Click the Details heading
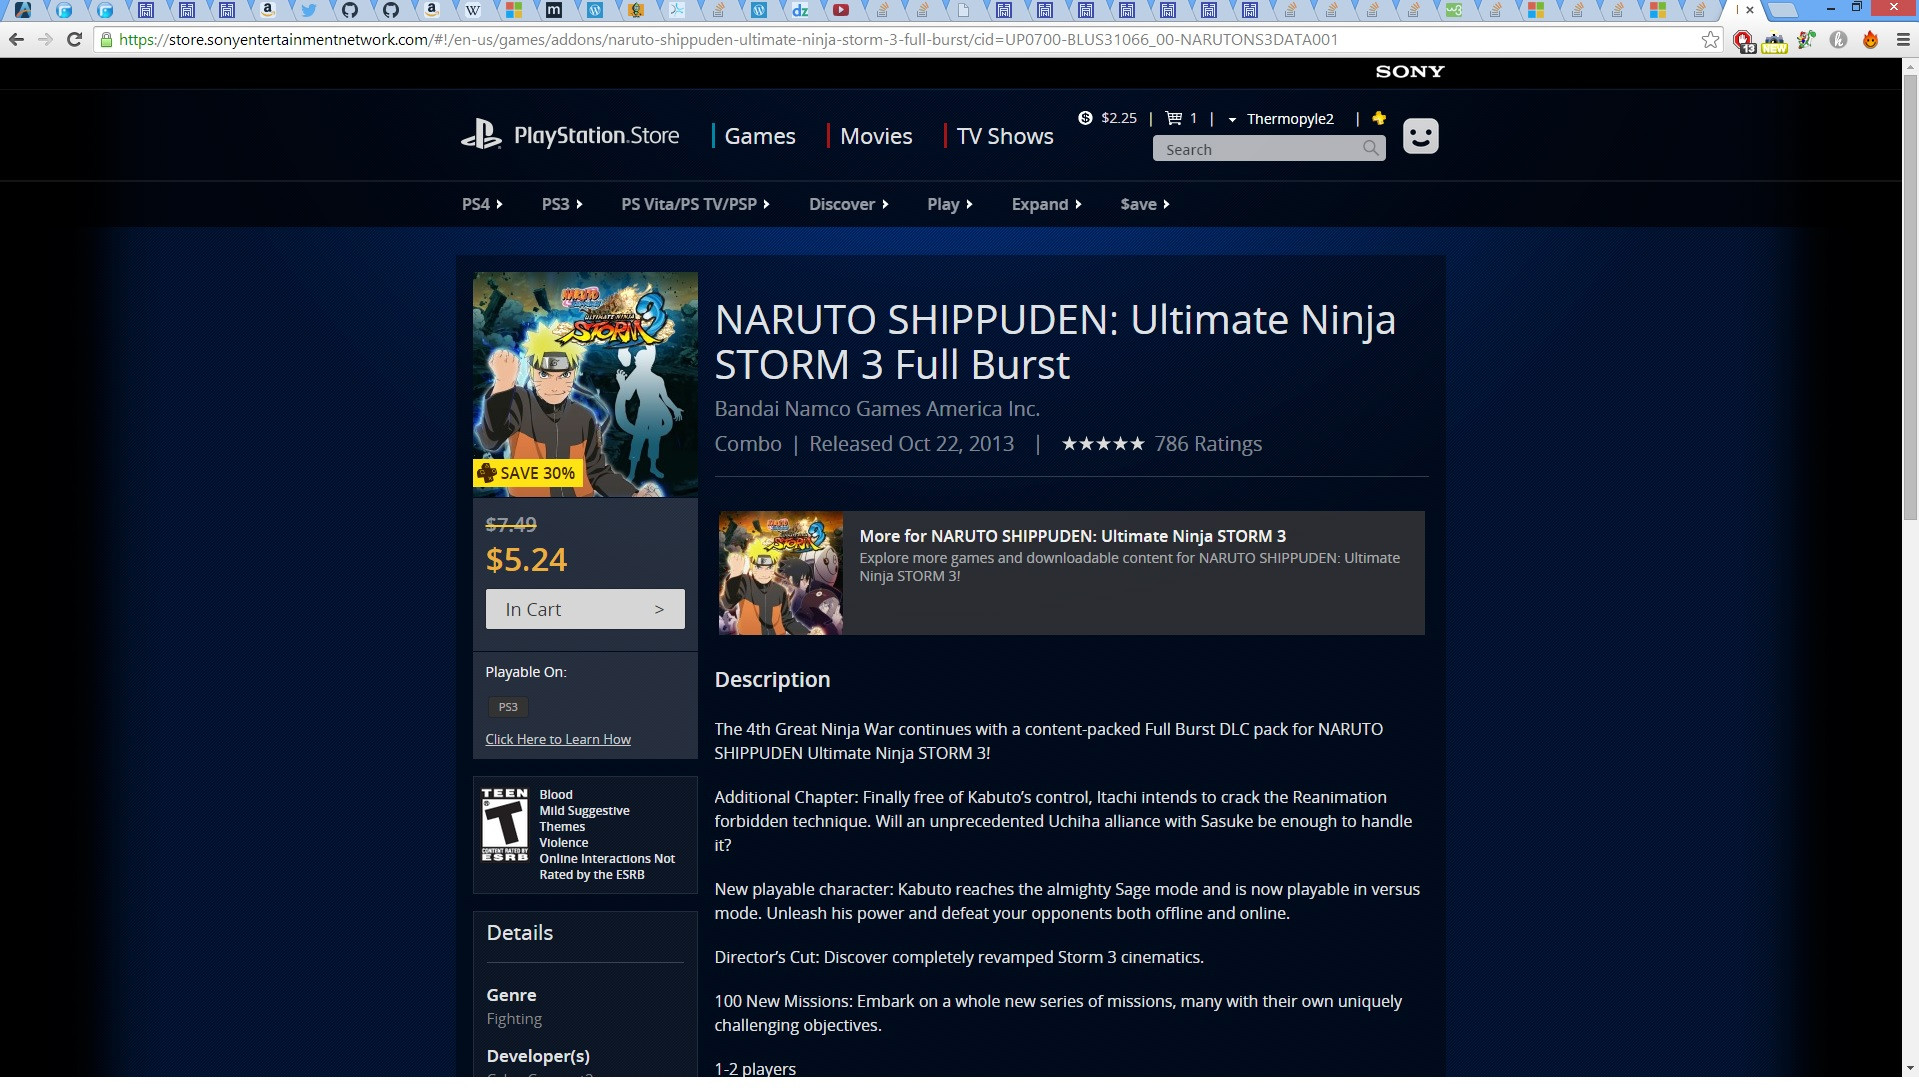Image resolution: width=1919 pixels, height=1091 pixels. 519,933
